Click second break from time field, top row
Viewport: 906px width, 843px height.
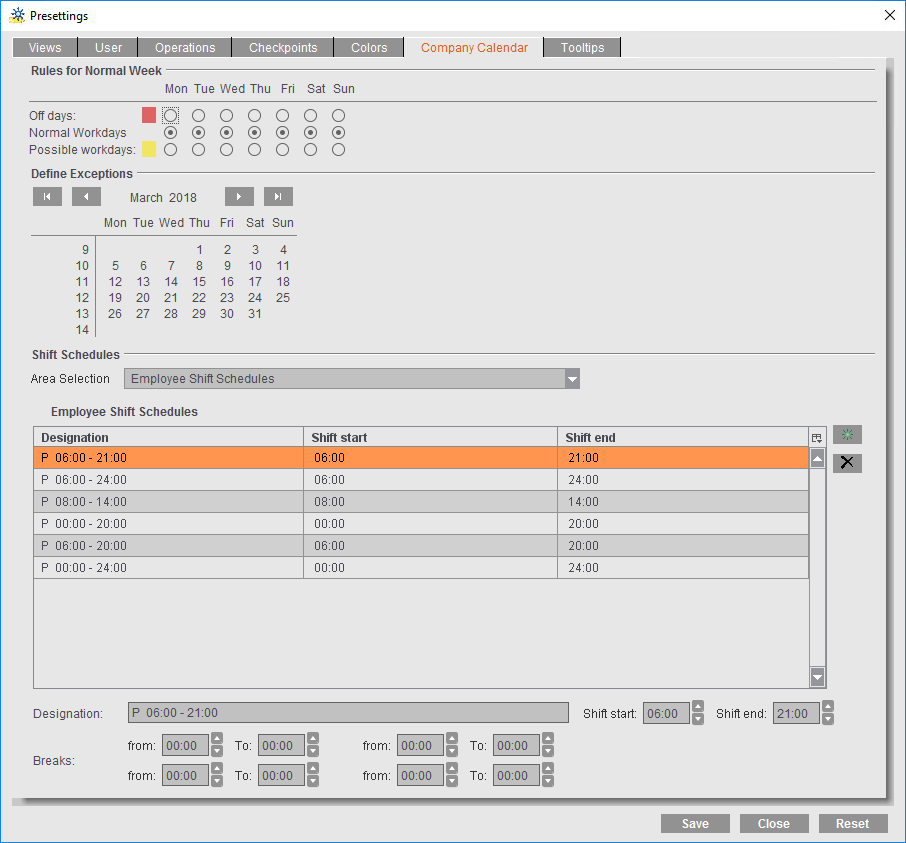pyautogui.click(x=420, y=745)
